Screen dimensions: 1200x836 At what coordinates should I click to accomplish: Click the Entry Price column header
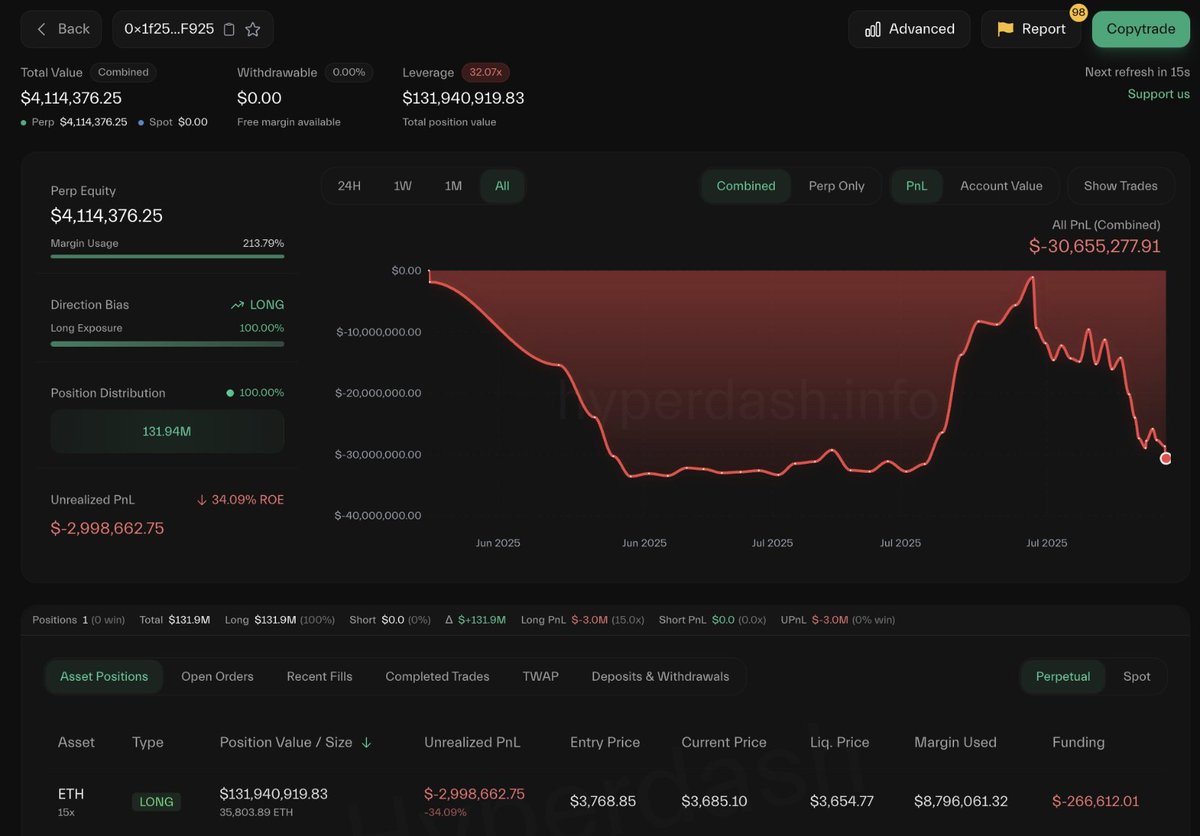tap(605, 742)
